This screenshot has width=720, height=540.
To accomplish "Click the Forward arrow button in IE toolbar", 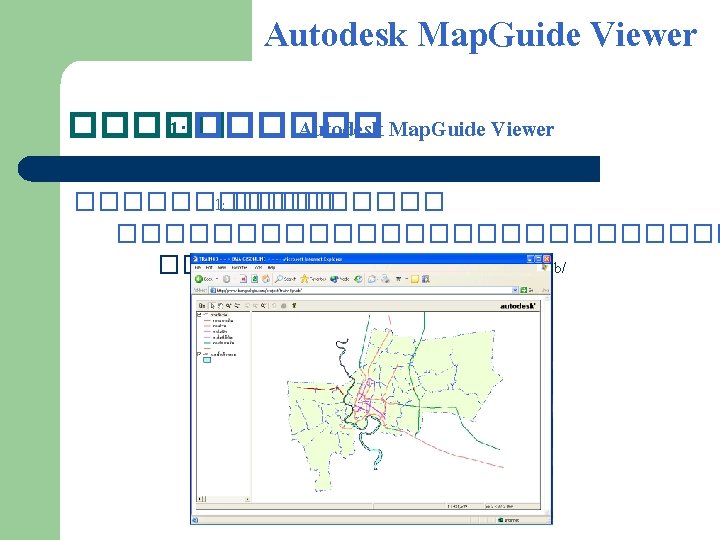I will [x=226, y=279].
